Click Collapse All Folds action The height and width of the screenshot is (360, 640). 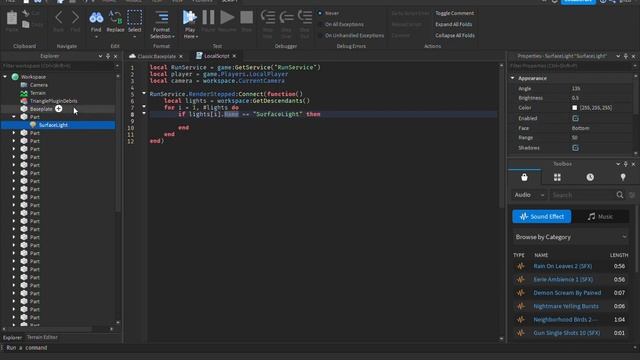coord(455,36)
